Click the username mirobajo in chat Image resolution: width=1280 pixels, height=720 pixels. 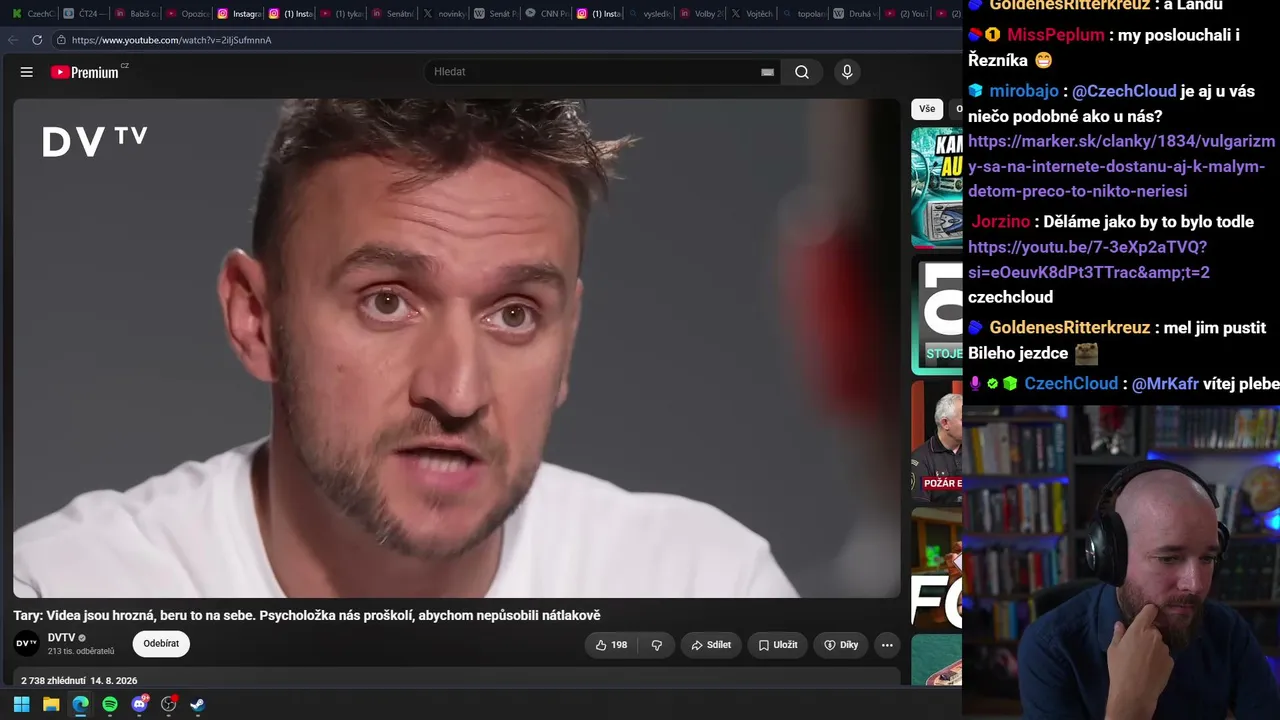[1024, 91]
